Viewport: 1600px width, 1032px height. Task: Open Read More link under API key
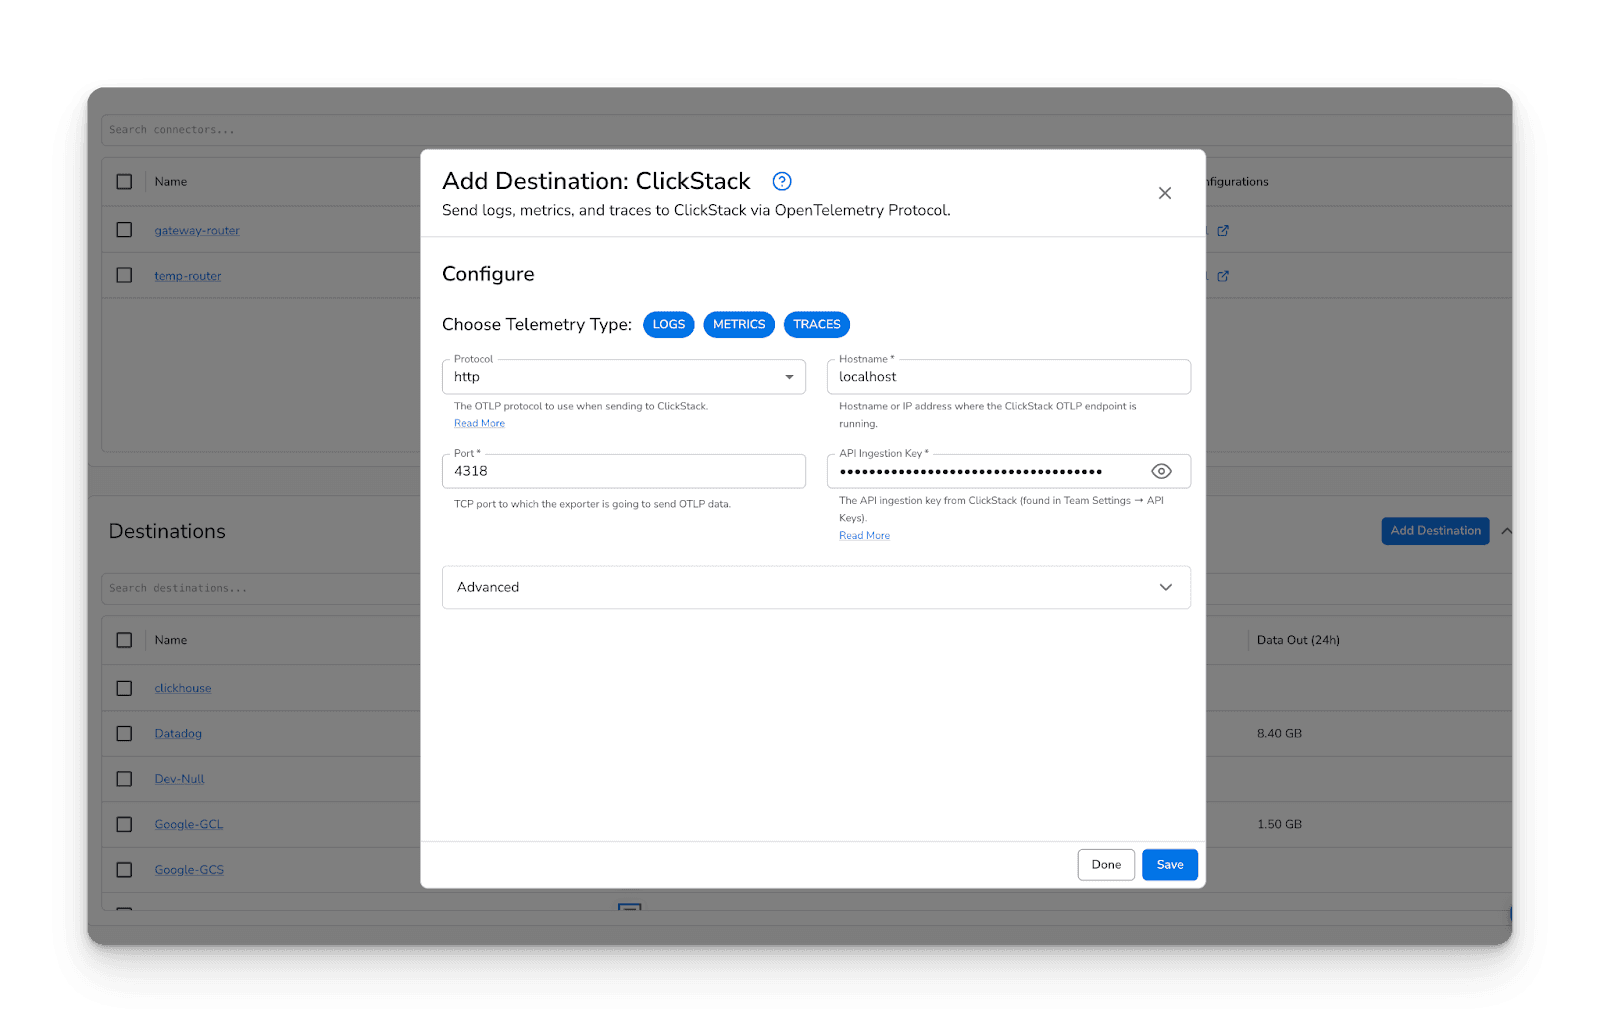[x=864, y=536]
